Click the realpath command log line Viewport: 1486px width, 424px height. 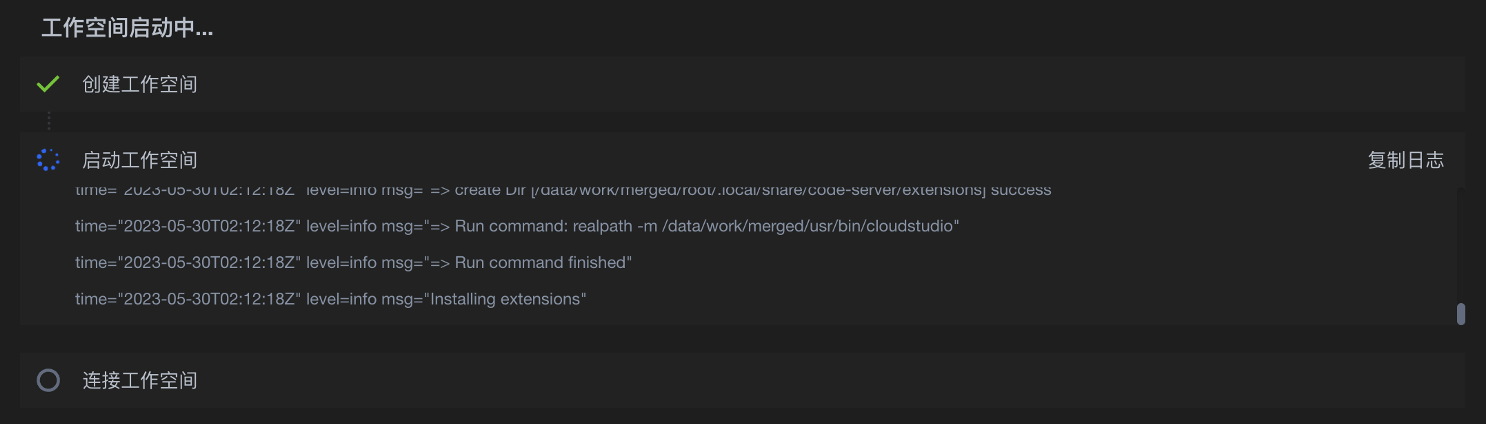517,227
